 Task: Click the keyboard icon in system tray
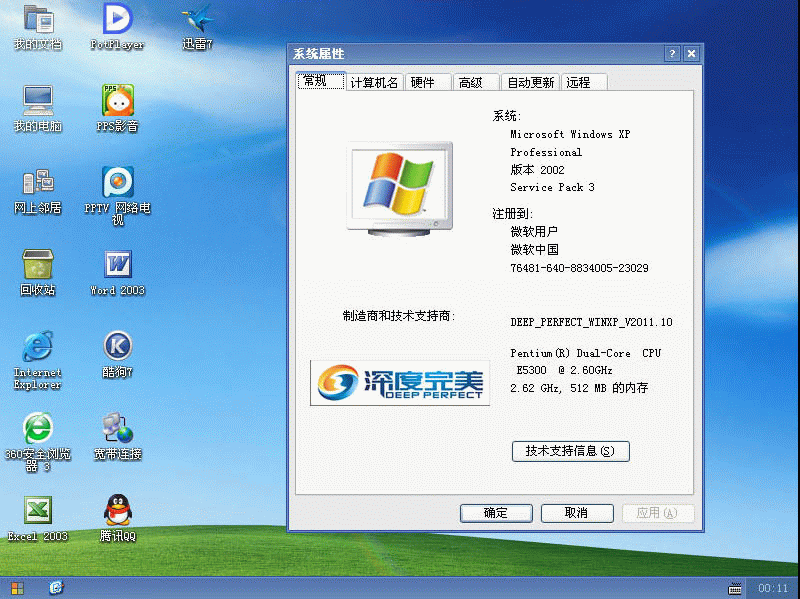tap(735, 588)
